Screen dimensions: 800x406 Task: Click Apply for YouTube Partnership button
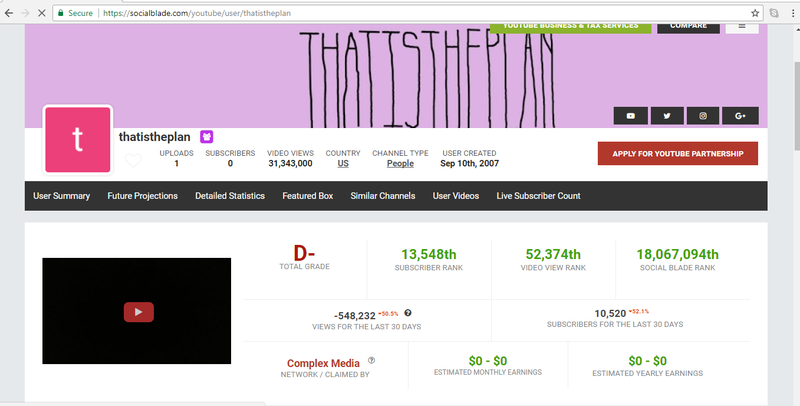pos(678,154)
